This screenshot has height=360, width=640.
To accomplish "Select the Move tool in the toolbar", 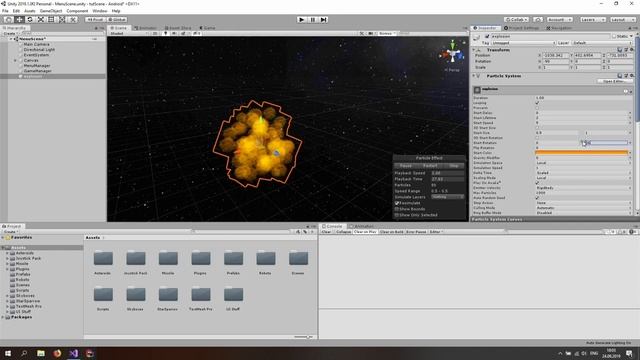I will click(x=19, y=19).
